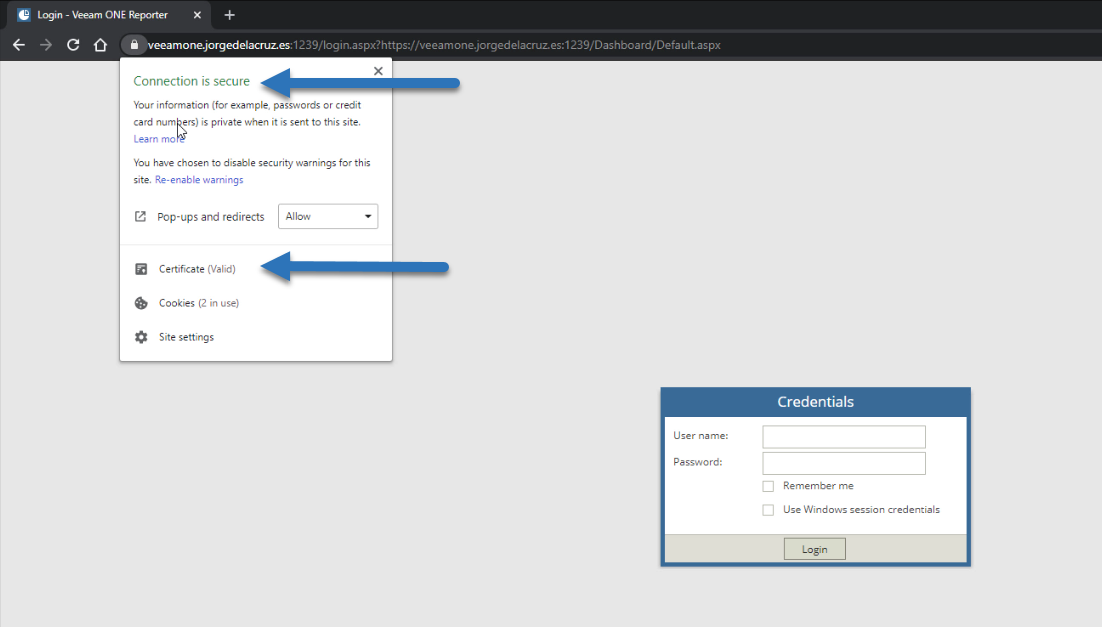Click the Pop-ups and redirects label
1102x627 pixels.
(x=211, y=216)
